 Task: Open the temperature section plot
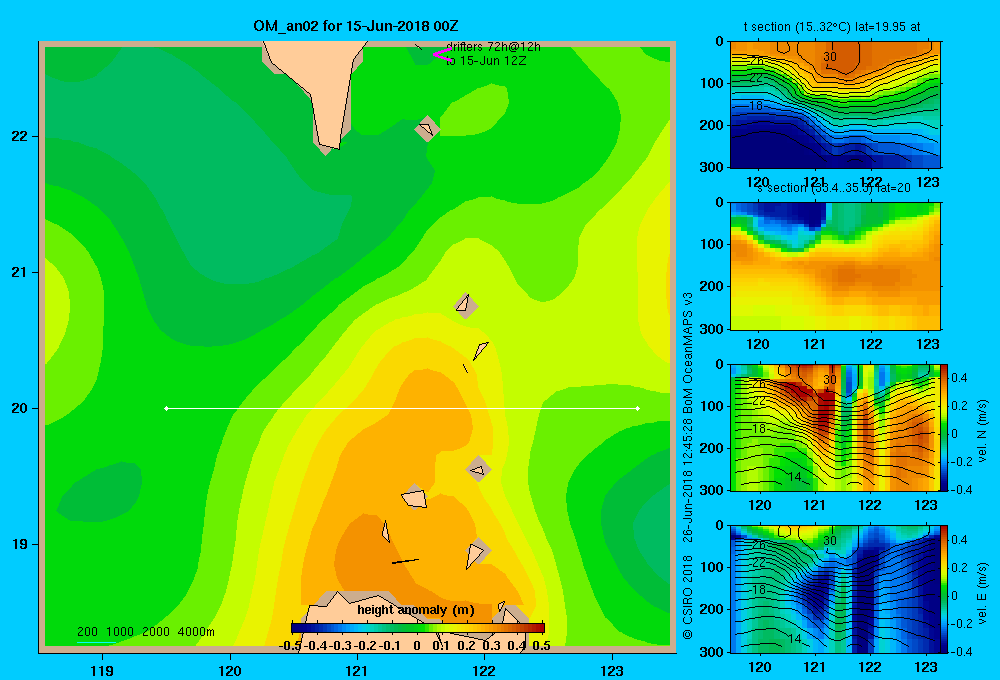[x=835, y=105]
